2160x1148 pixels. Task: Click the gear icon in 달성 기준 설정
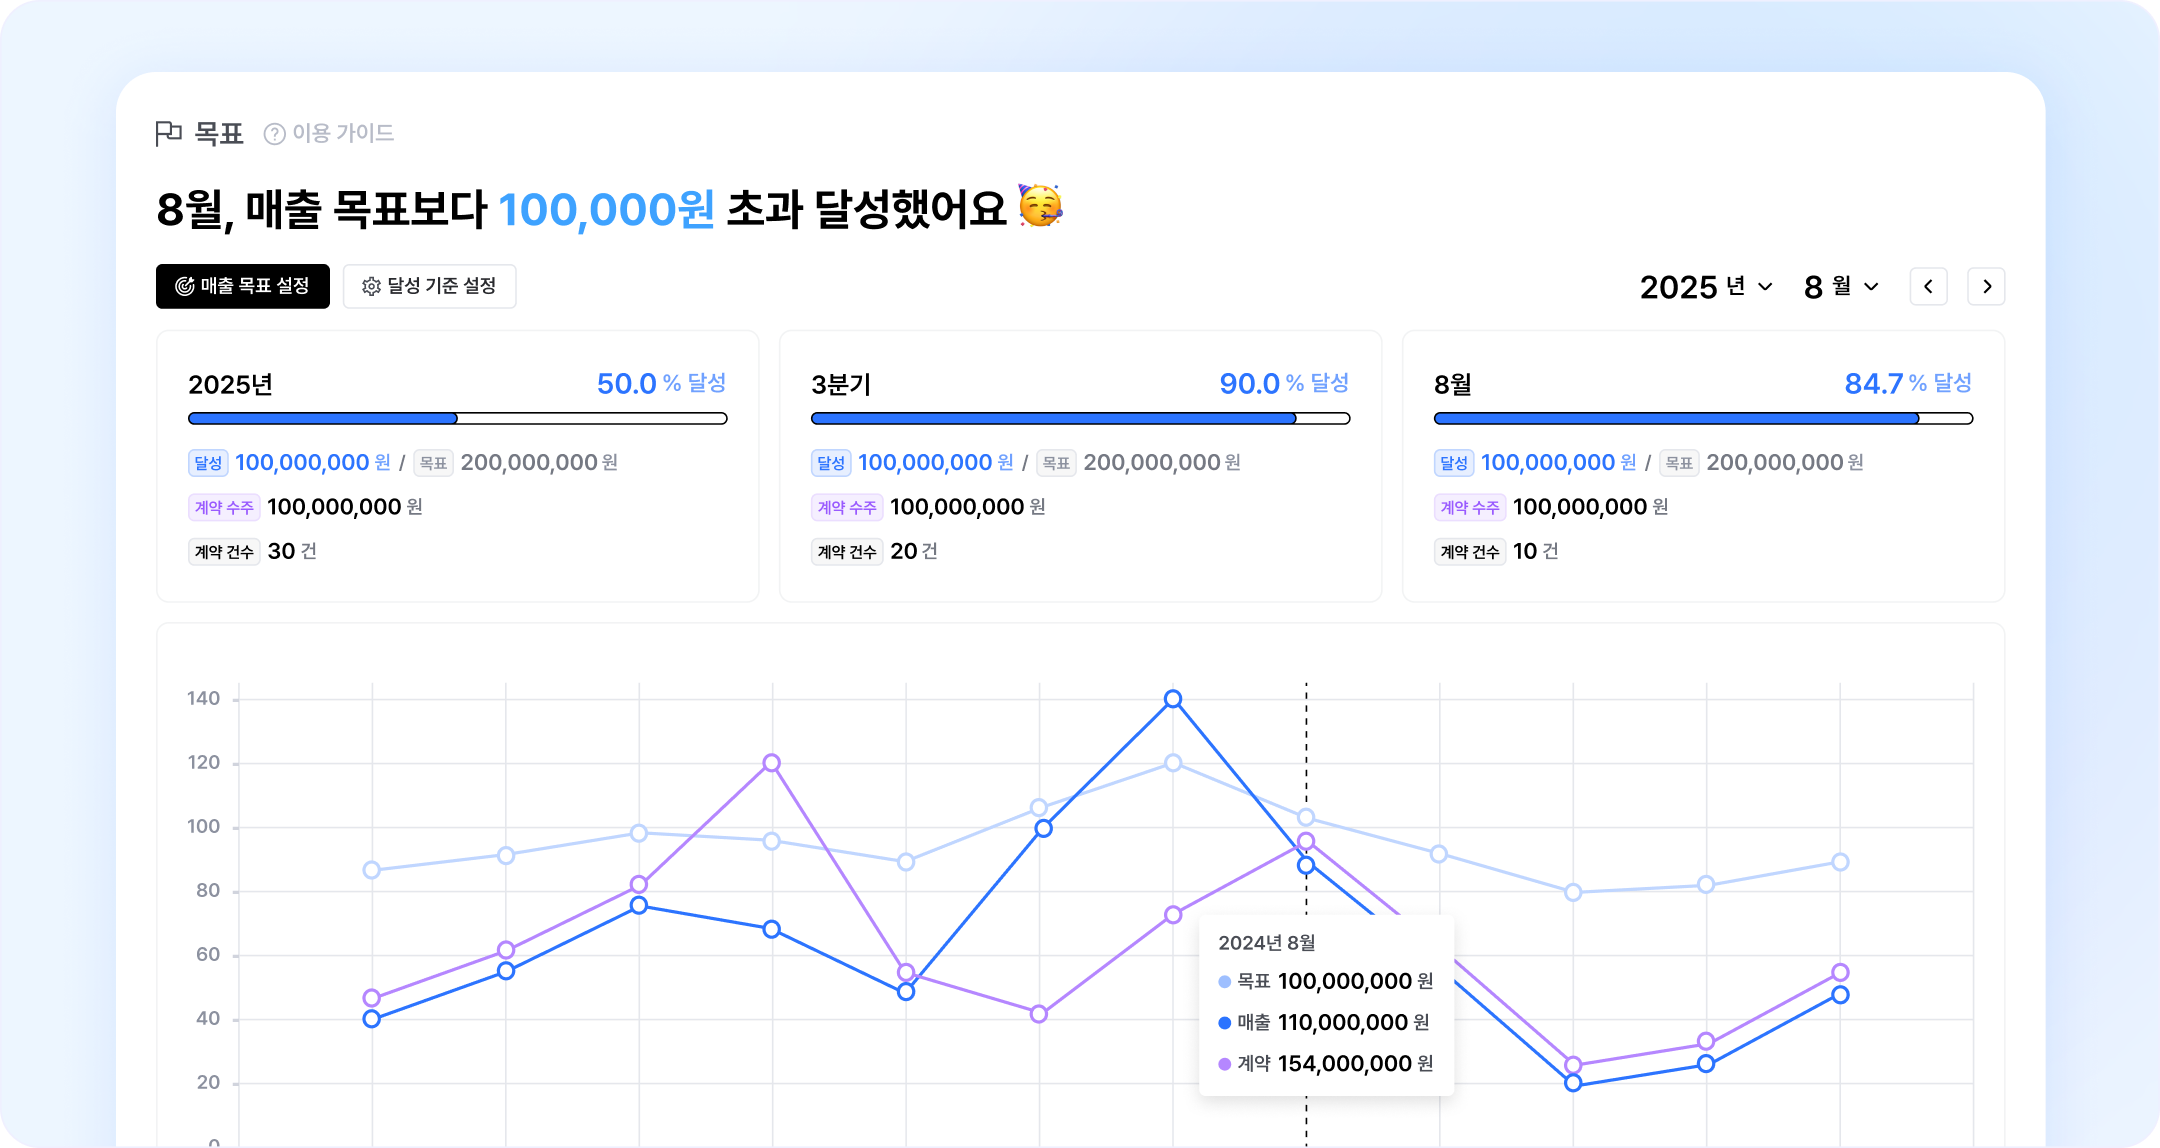[371, 287]
